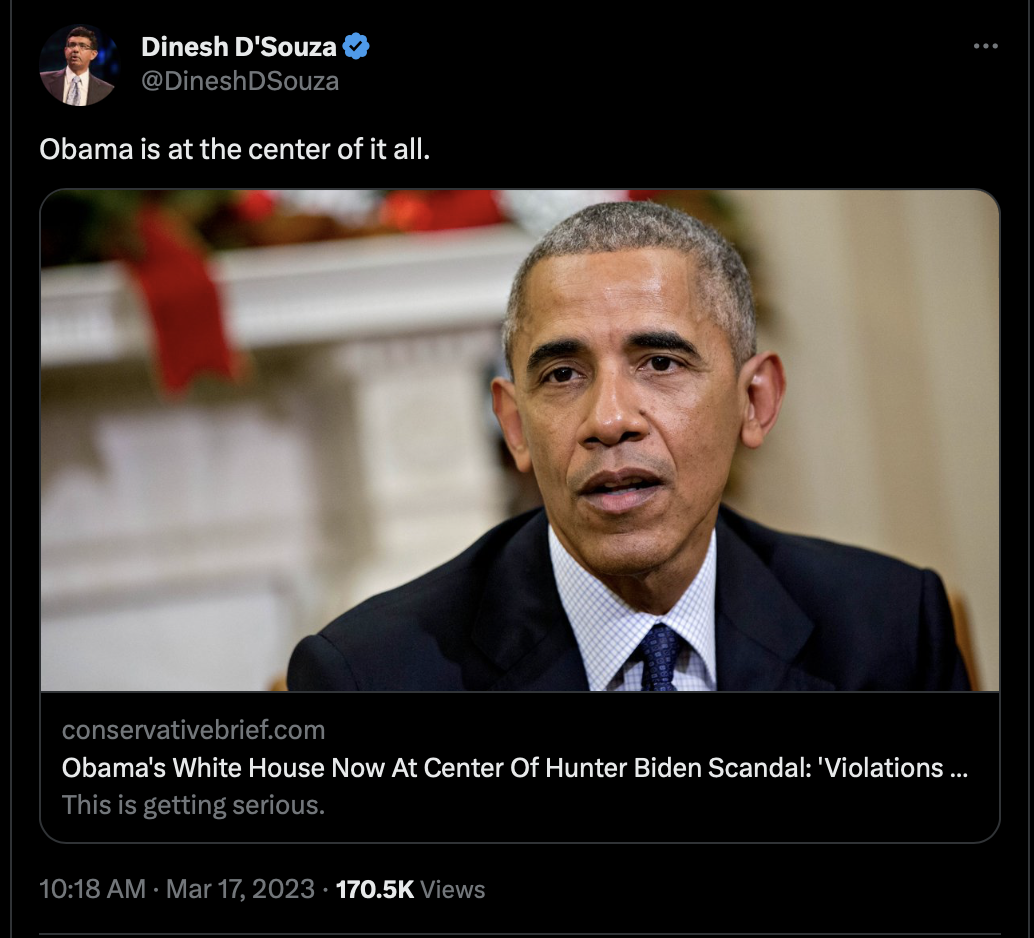The height and width of the screenshot is (938, 1034).
Task: Open the Hunter Biden Scandal headline
Action: coord(514,768)
